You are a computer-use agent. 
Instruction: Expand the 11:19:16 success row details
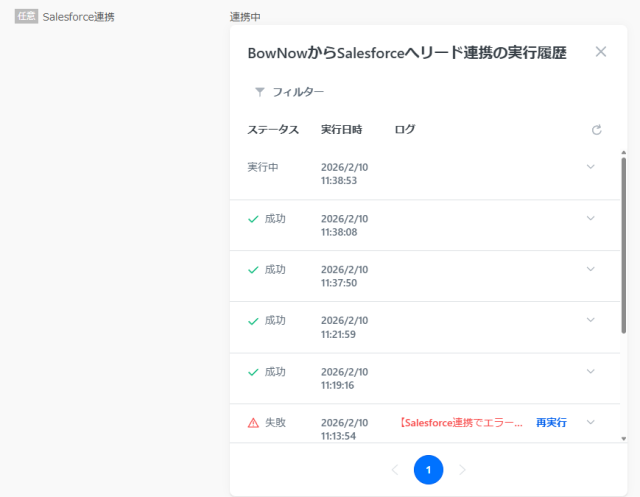[590, 371]
